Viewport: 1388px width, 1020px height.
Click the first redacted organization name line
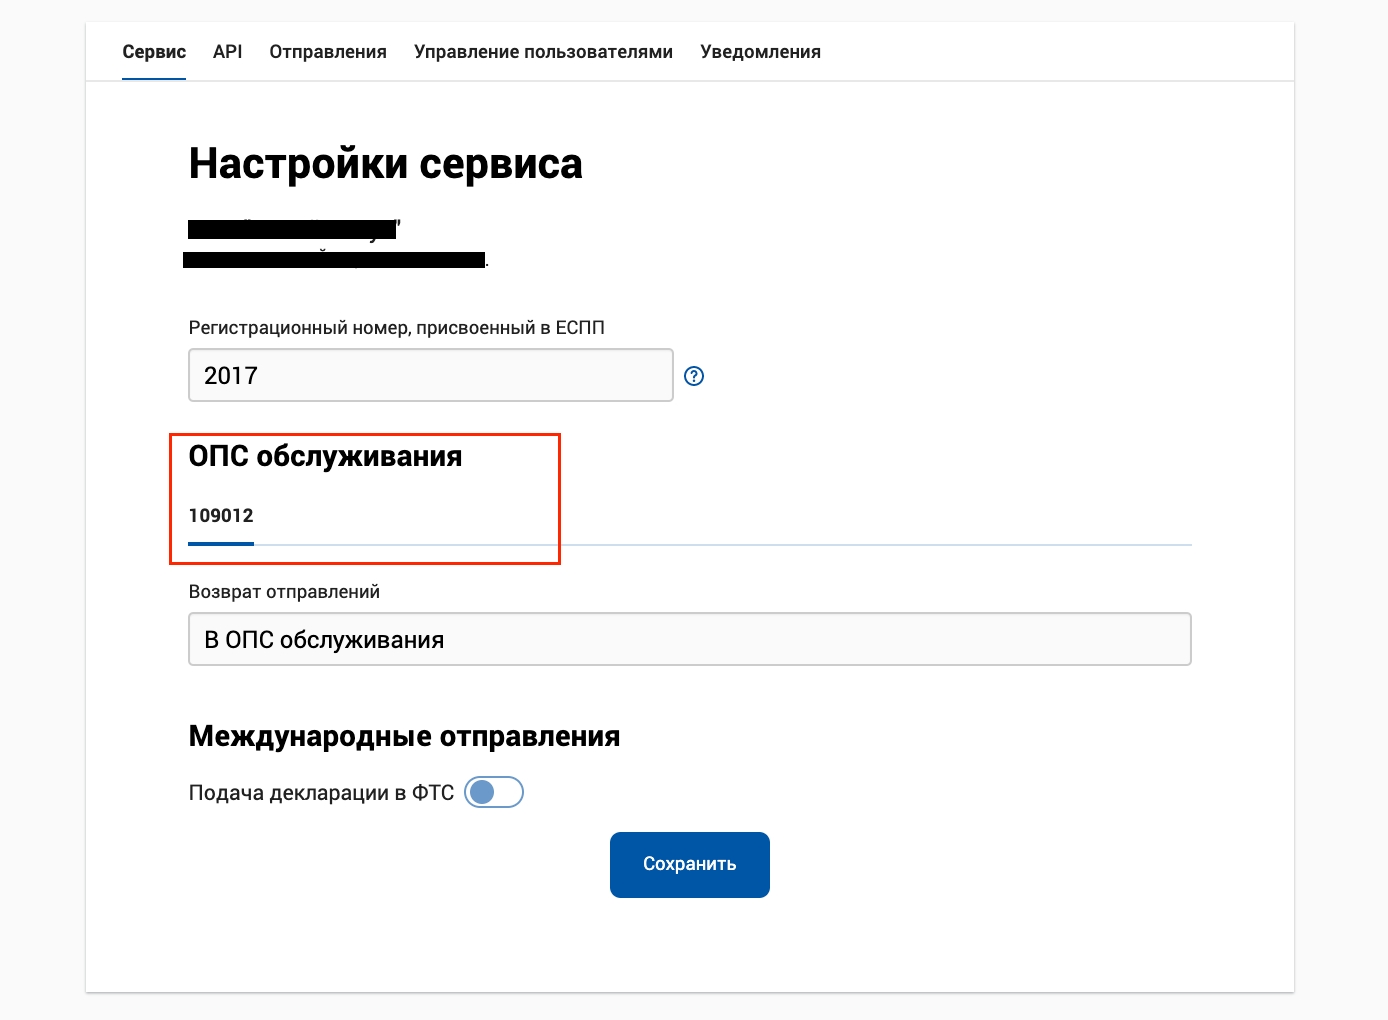292,229
